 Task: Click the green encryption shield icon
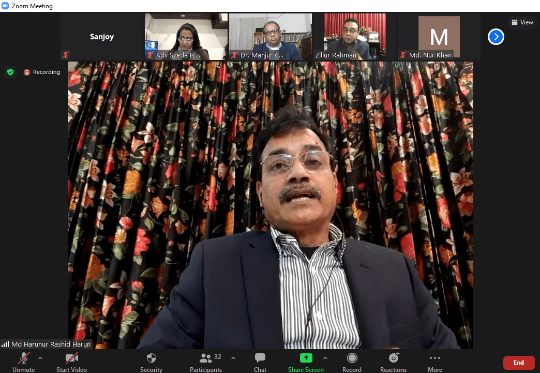point(10,72)
